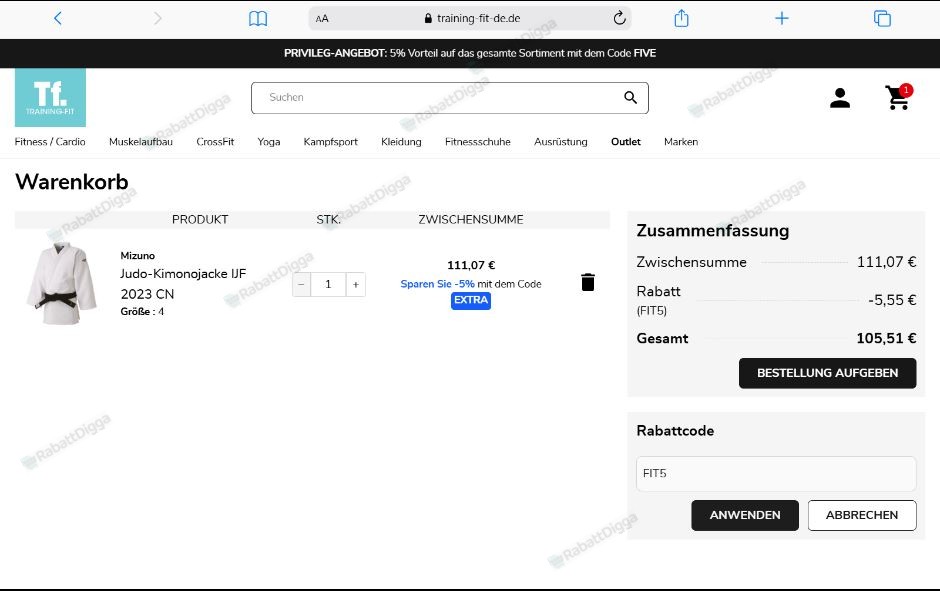Click the Mizuno brand name
Viewport: 940px width, 591px height.
pyautogui.click(x=138, y=256)
